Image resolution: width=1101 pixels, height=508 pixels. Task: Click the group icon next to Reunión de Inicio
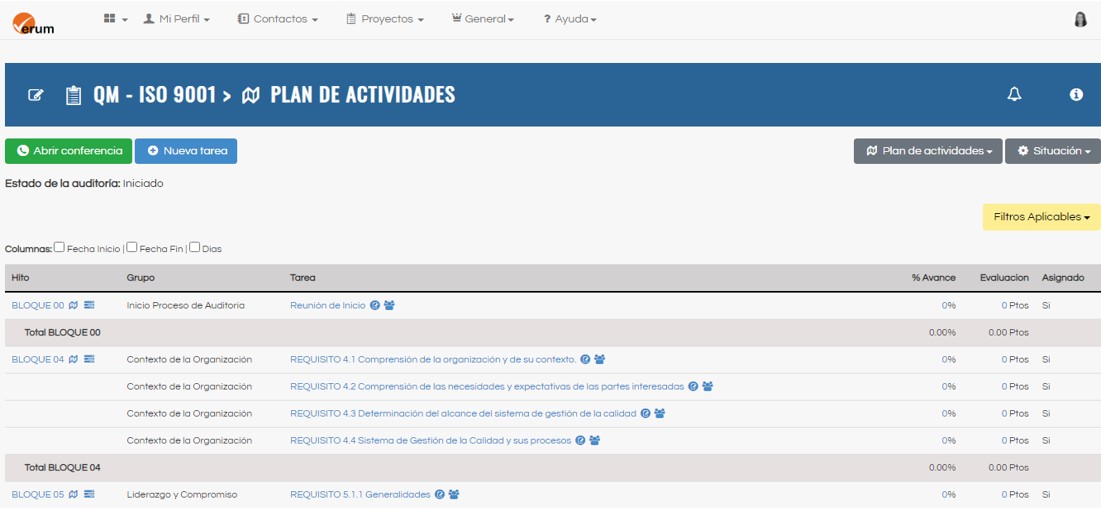[x=389, y=305]
